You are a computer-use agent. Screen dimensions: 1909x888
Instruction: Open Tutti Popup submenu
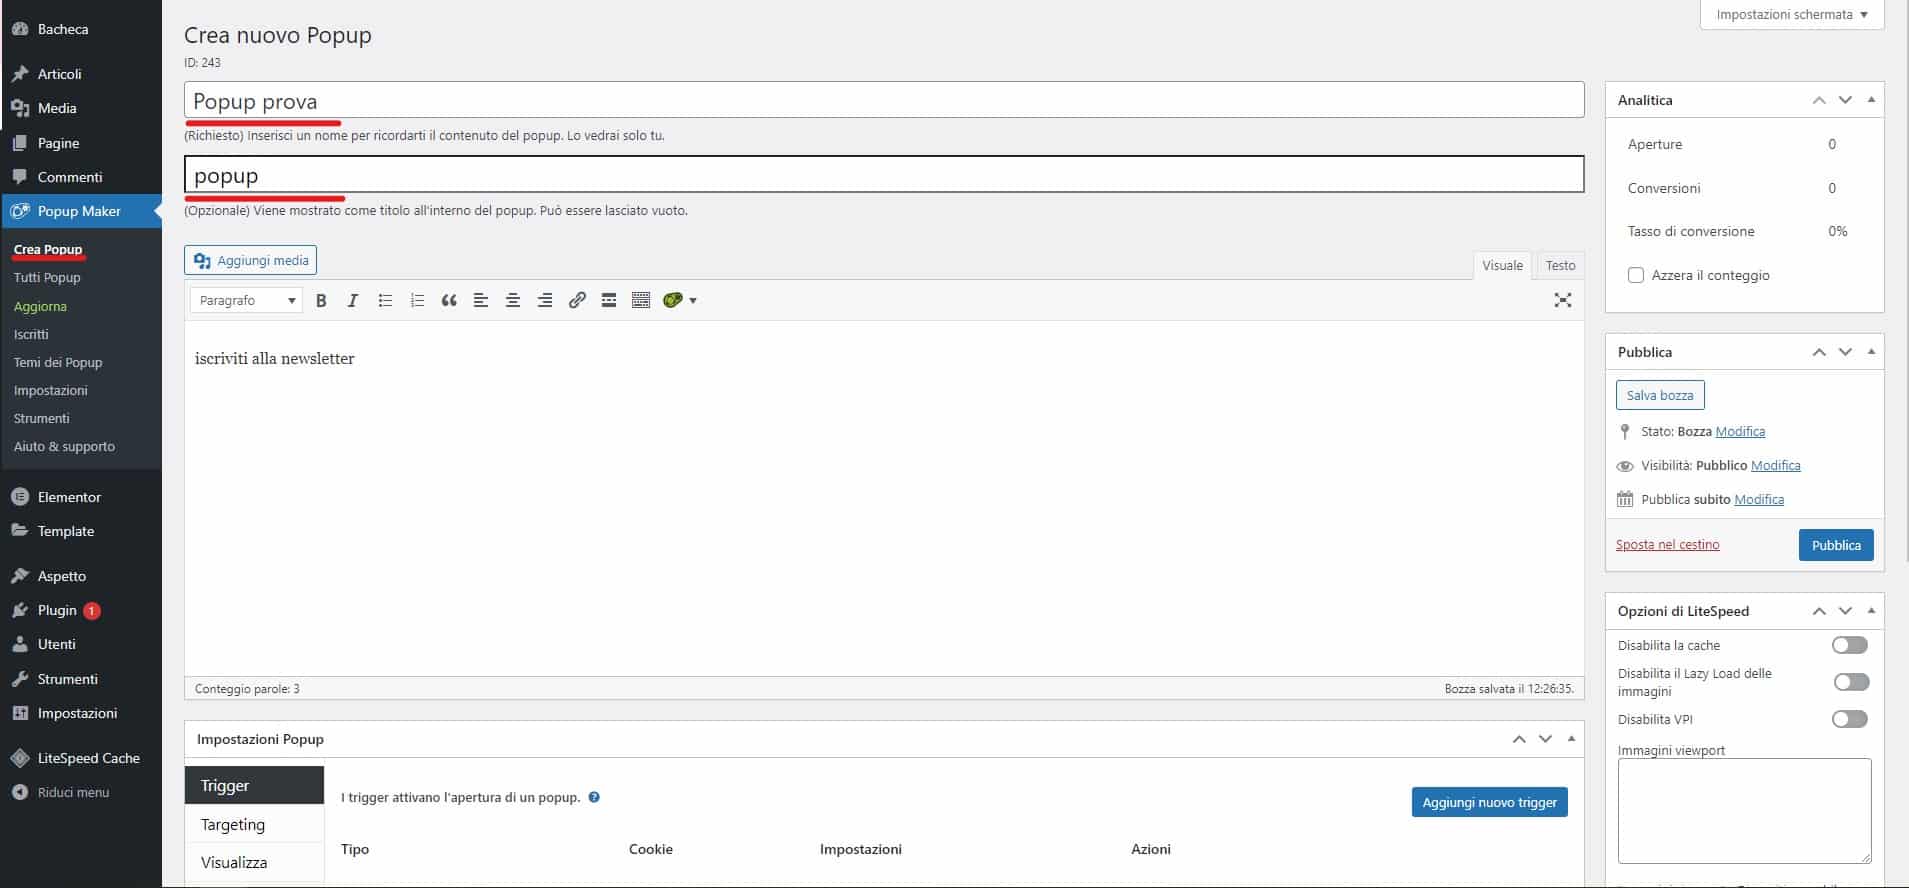[x=47, y=278]
